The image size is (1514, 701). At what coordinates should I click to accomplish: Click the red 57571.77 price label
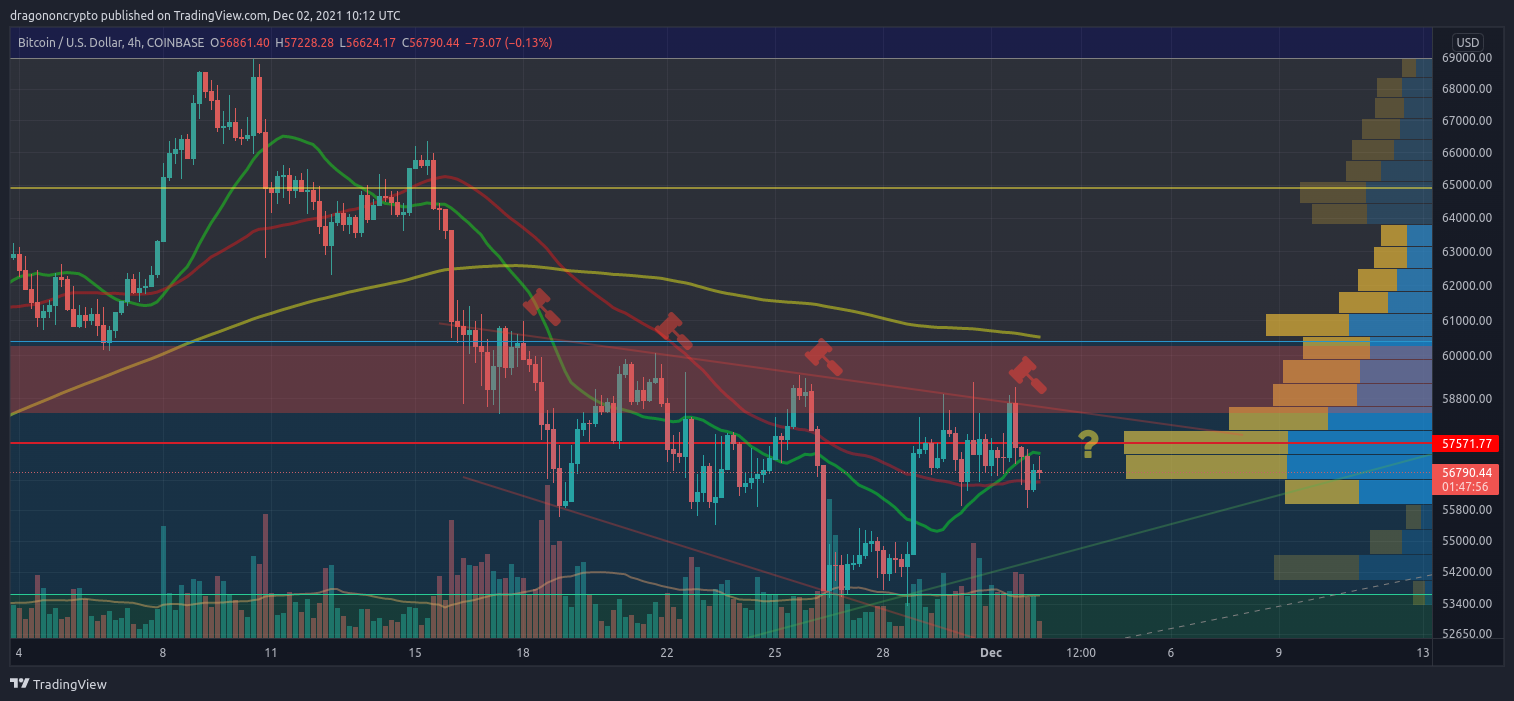click(1467, 443)
